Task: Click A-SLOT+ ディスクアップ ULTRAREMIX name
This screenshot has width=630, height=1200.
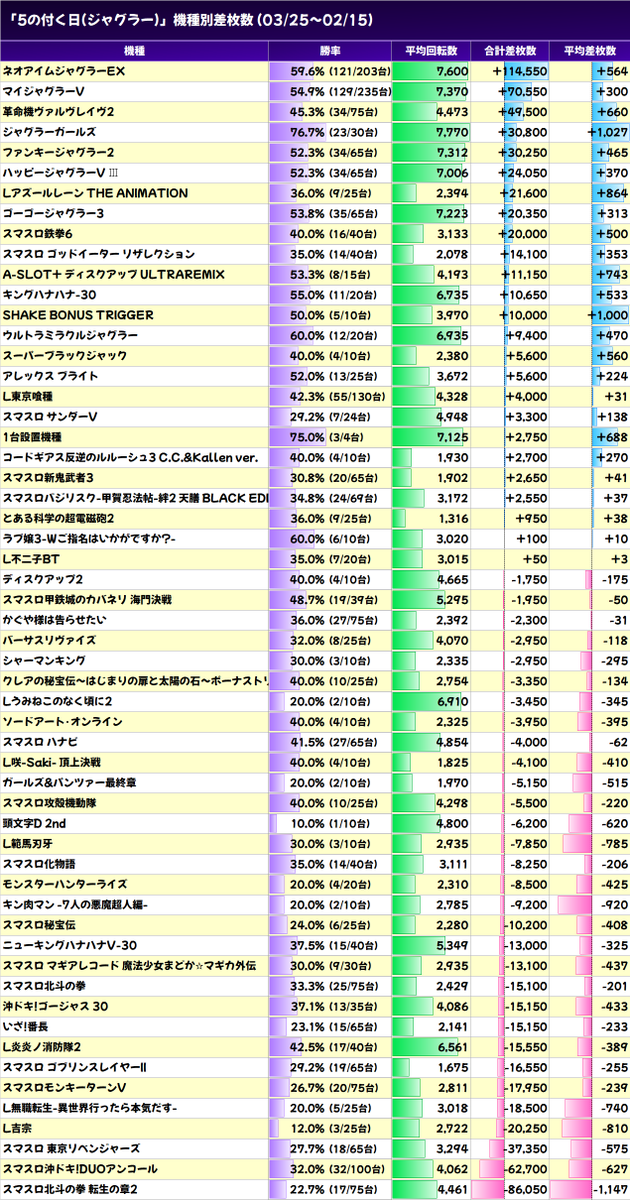Action: pos(114,274)
